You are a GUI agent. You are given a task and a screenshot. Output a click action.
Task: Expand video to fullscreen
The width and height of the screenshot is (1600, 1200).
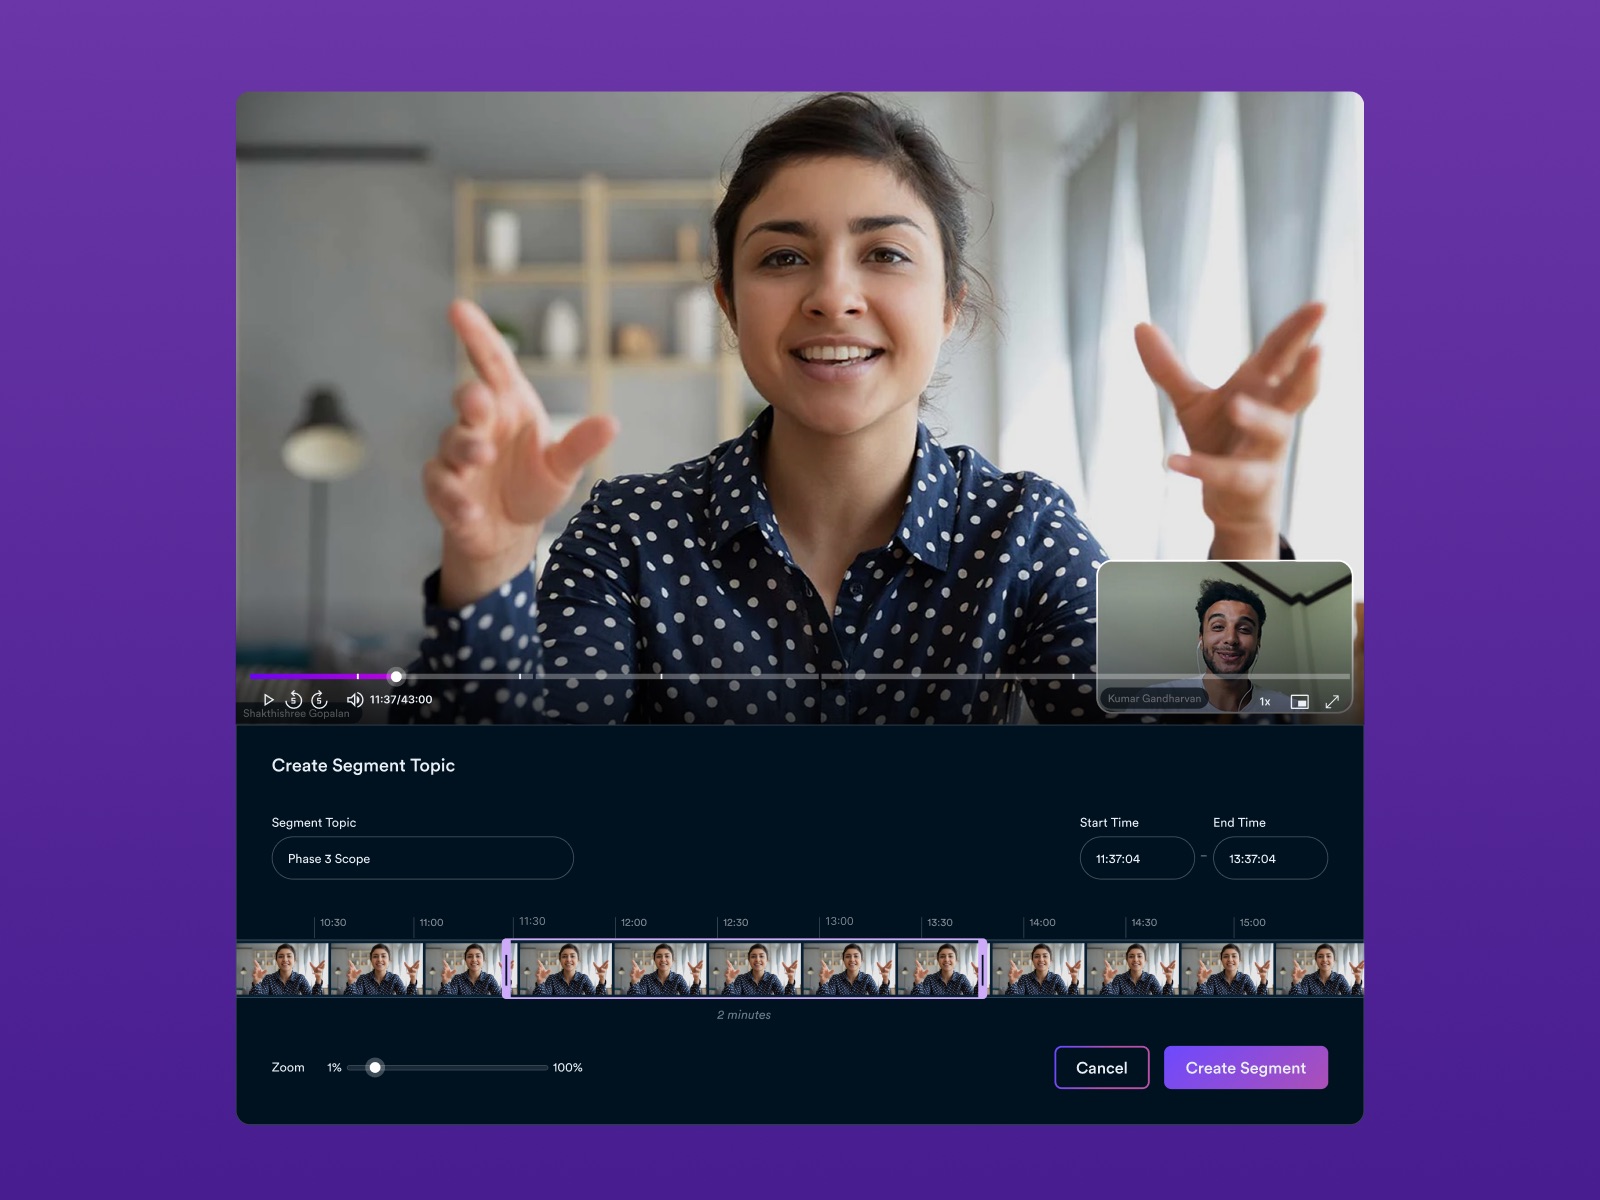1332,702
